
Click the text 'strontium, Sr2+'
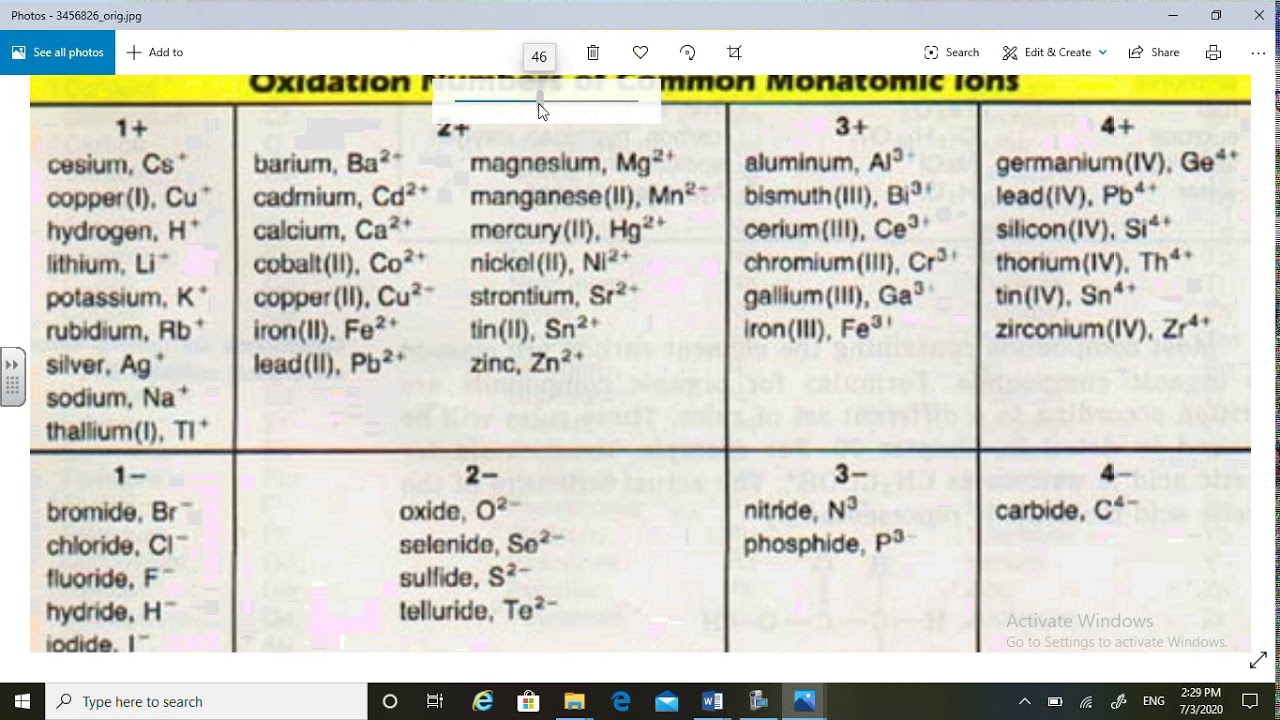(x=554, y=296)
